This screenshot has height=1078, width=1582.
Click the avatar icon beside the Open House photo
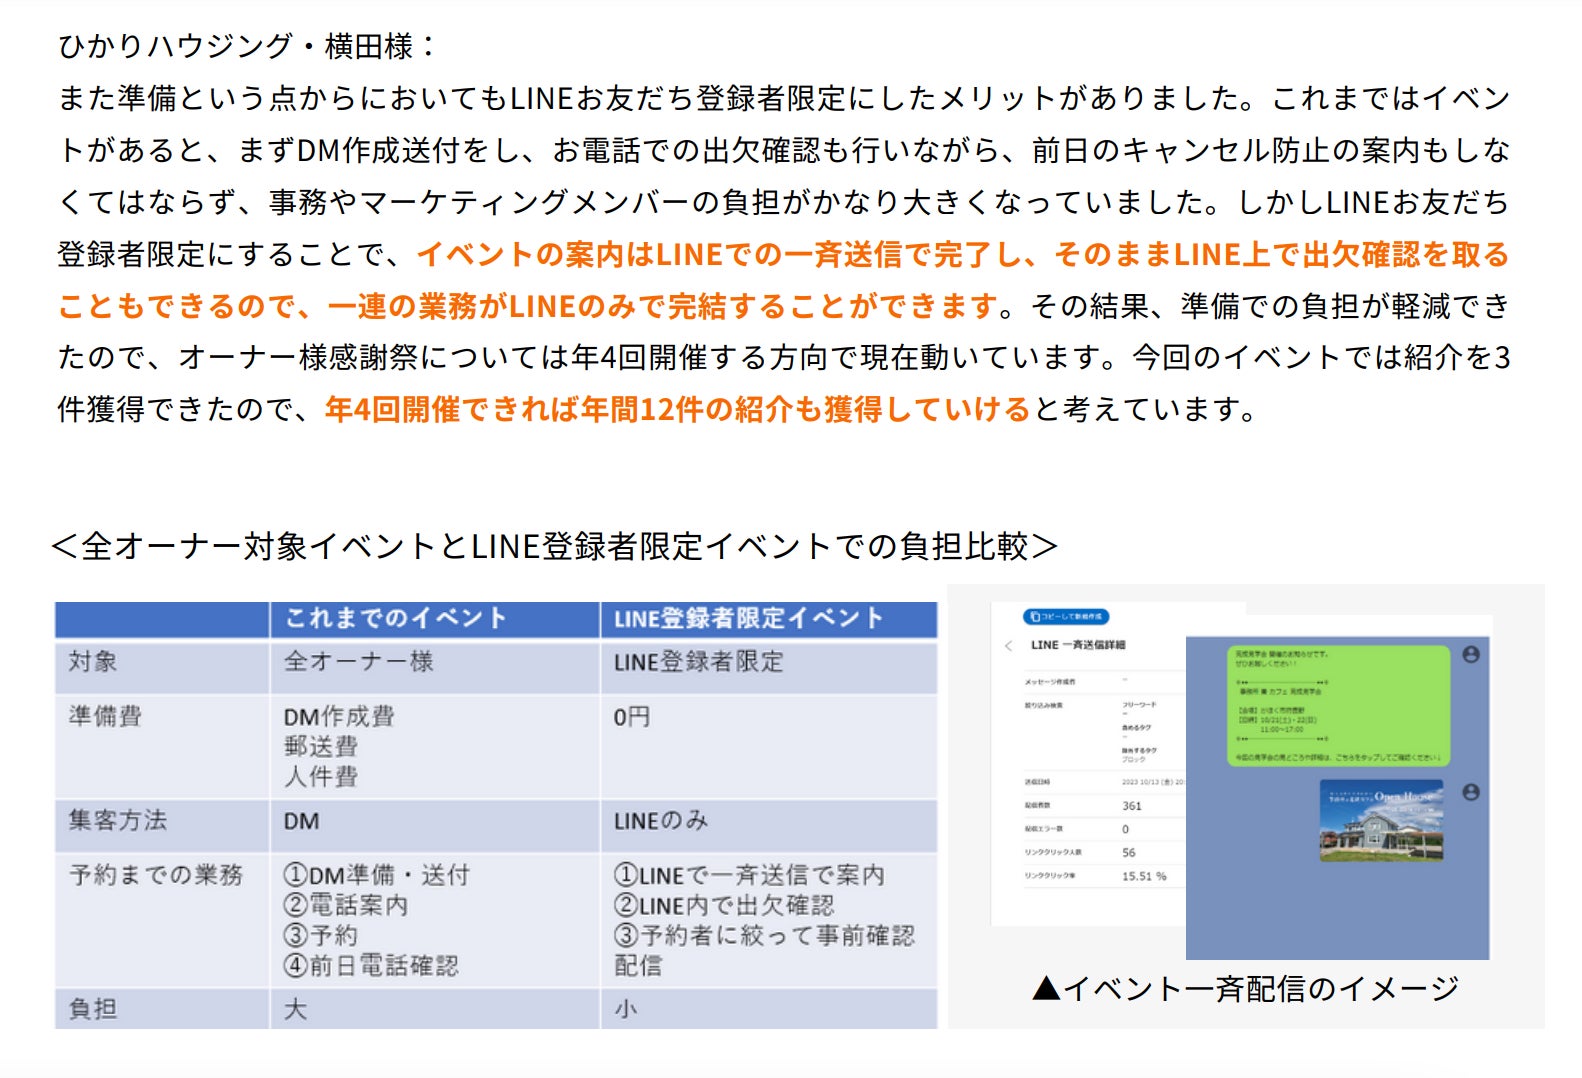click(x=1471, y=792)
